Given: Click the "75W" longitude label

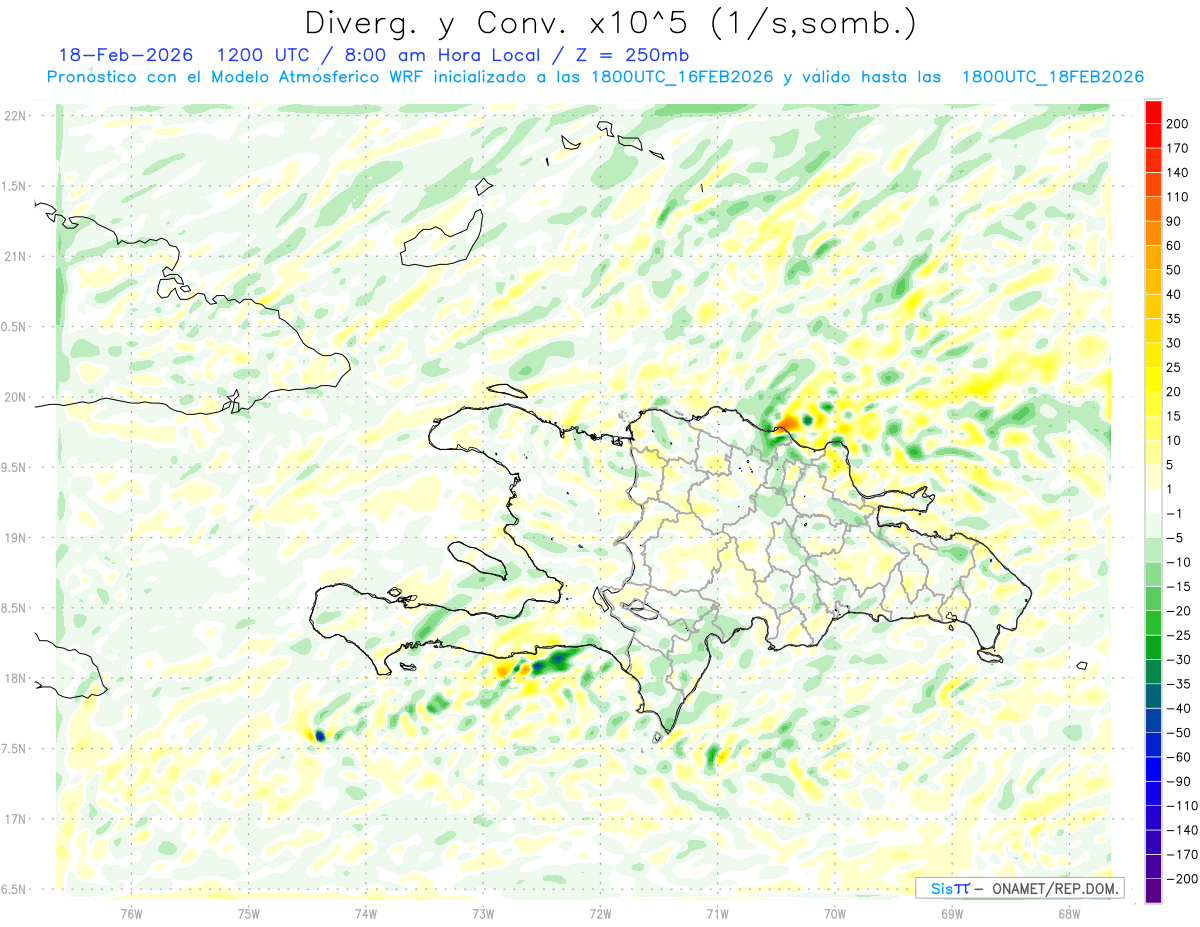Looking at the screenshot, I should (x=248, y=913).
